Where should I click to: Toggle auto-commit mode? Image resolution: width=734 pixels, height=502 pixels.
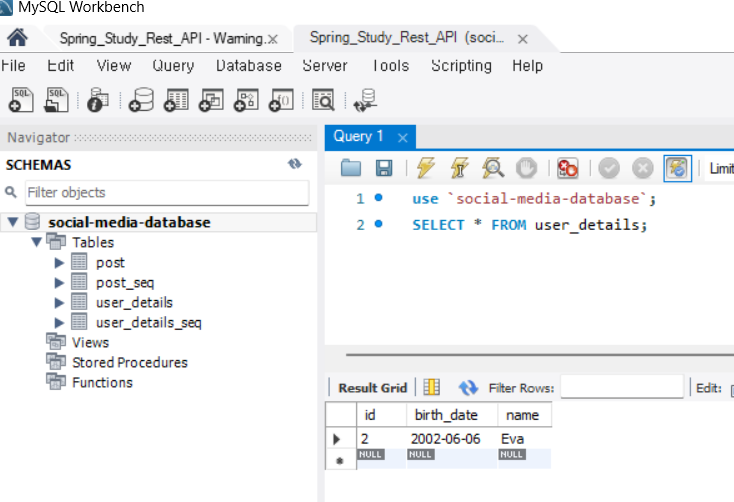pos(677,168)
